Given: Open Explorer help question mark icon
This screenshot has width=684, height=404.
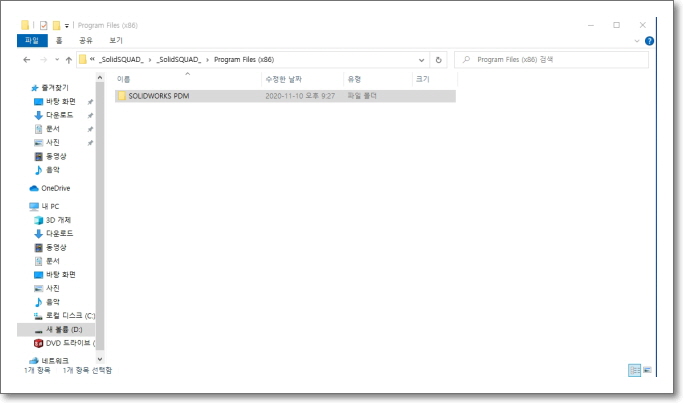Looking at the screenshot, I should (x=649, y=41).
